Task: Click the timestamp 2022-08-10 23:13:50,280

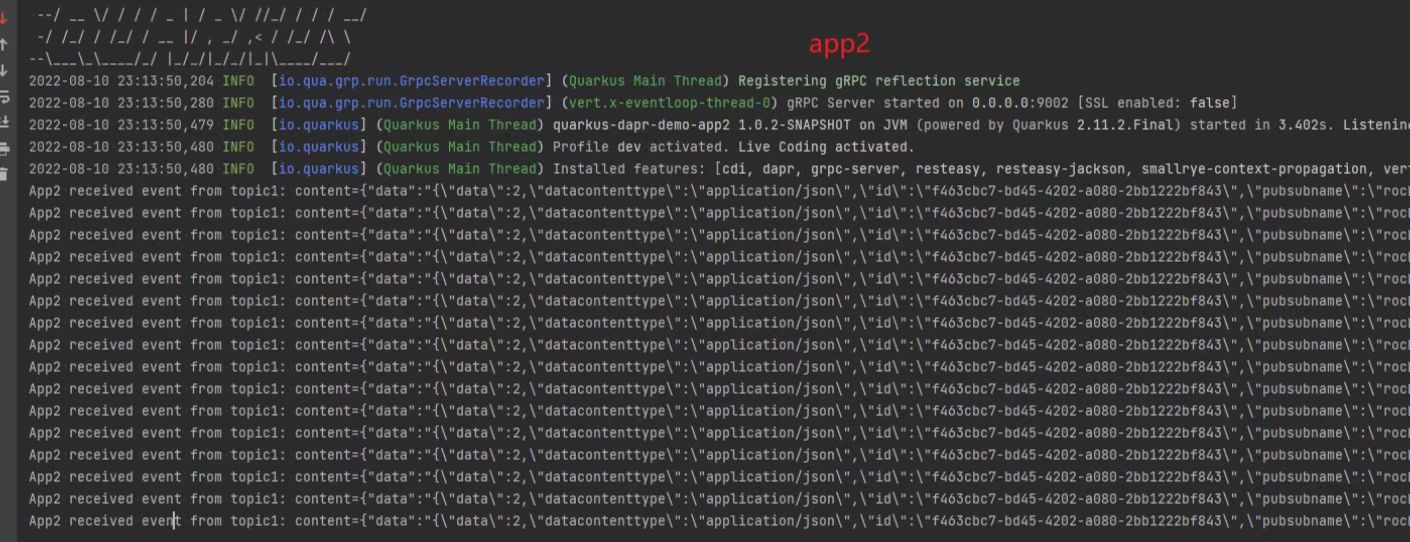Action: (x=121, y=103)
